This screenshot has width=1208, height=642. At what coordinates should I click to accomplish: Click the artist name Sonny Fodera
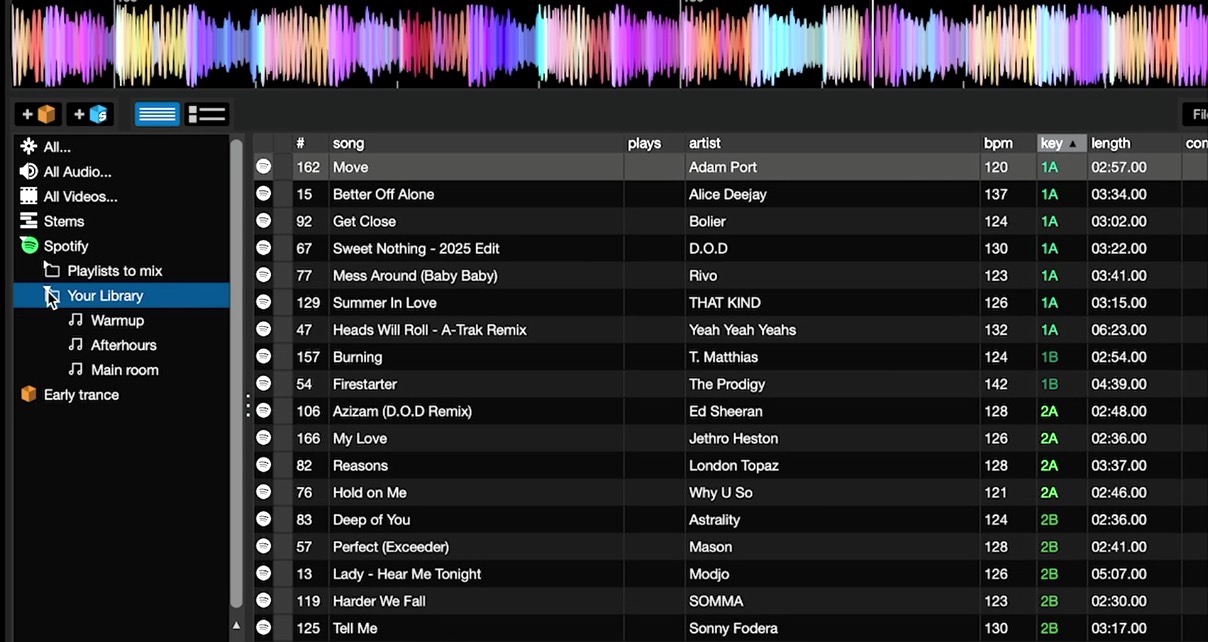[732, 628]
